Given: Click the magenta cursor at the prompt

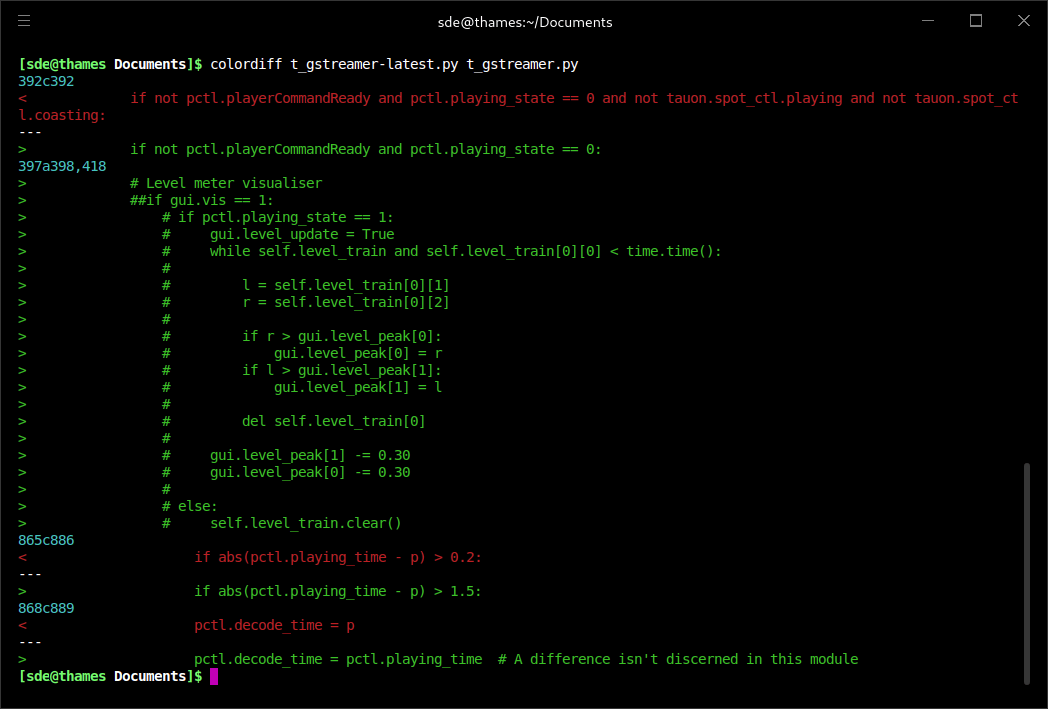Looking at the screenshot, I should tap(214, 676).
